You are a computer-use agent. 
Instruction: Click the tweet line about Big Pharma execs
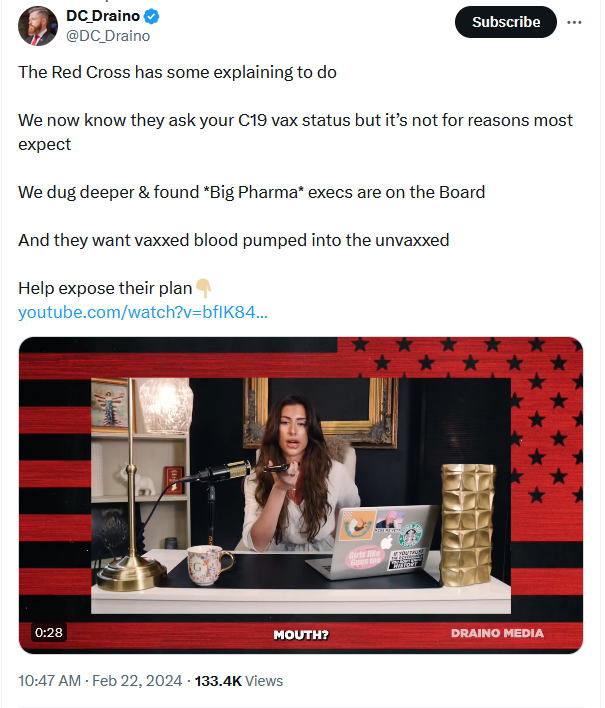pyautogui.click(x=251, y=192)
